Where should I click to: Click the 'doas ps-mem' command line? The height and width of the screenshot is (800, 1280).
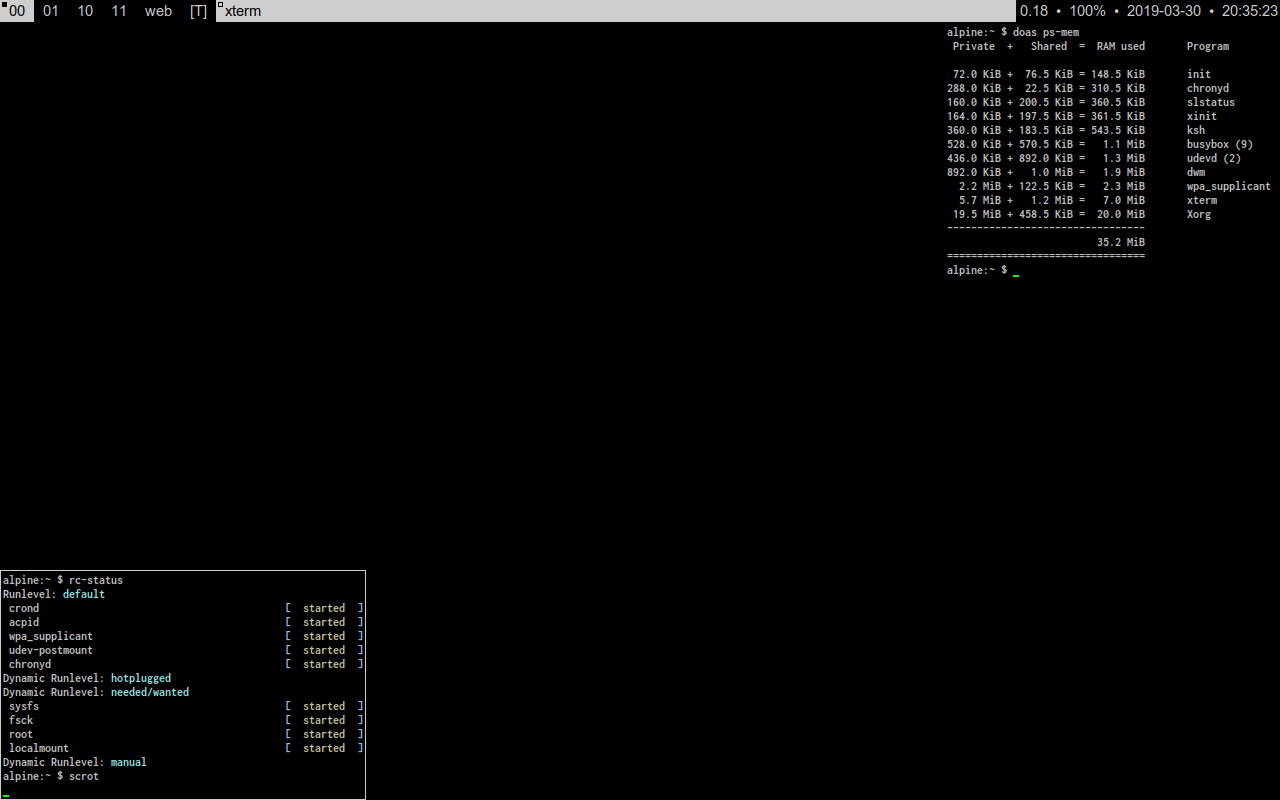(1013, 32)
